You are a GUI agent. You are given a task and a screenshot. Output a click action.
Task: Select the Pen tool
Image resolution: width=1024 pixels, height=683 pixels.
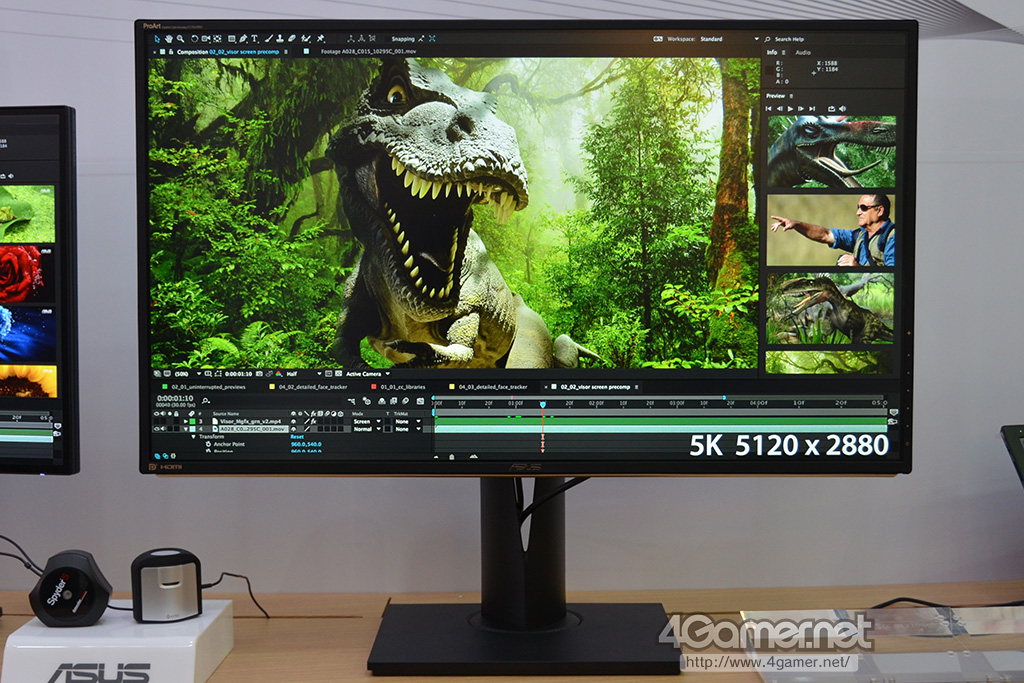pyautogui.click(x=244, y=39)
